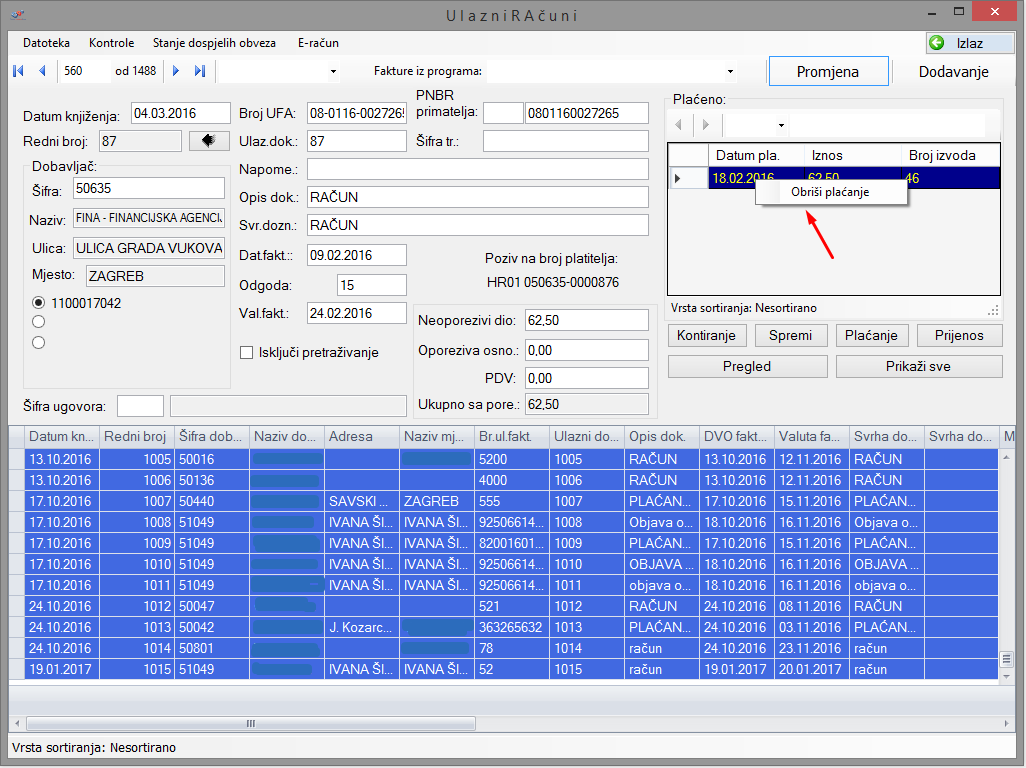Go to the previous record arrow

(x=42, y=71)
